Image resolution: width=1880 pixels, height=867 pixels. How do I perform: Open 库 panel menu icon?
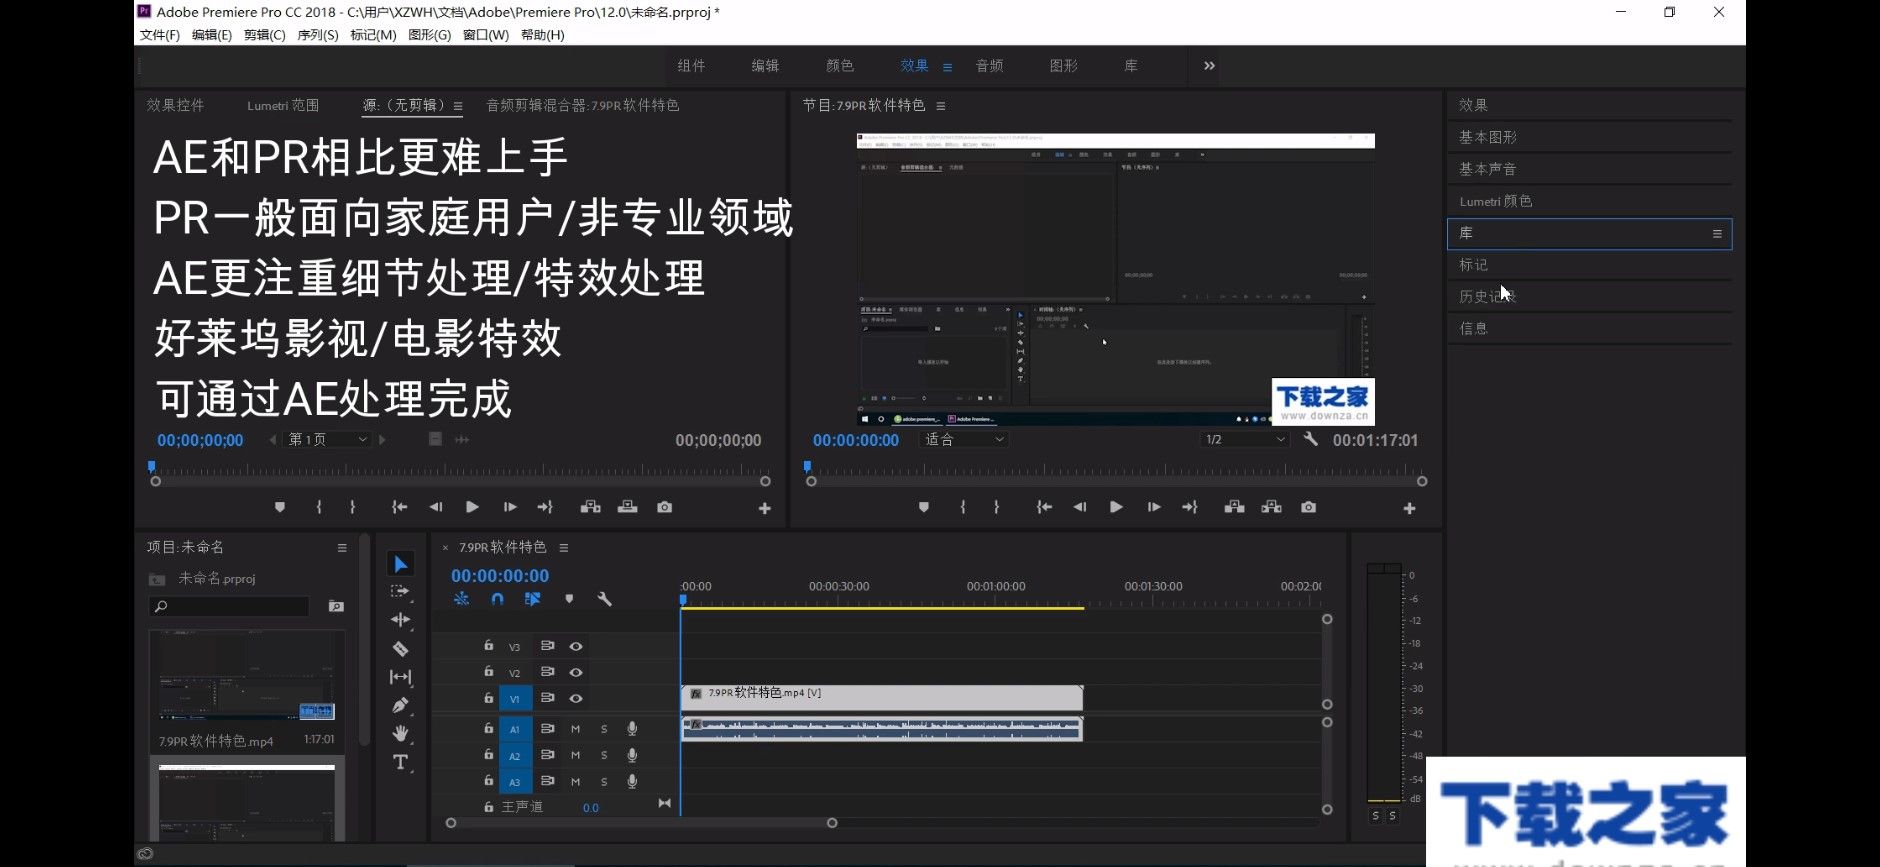tap(1717, 234)
